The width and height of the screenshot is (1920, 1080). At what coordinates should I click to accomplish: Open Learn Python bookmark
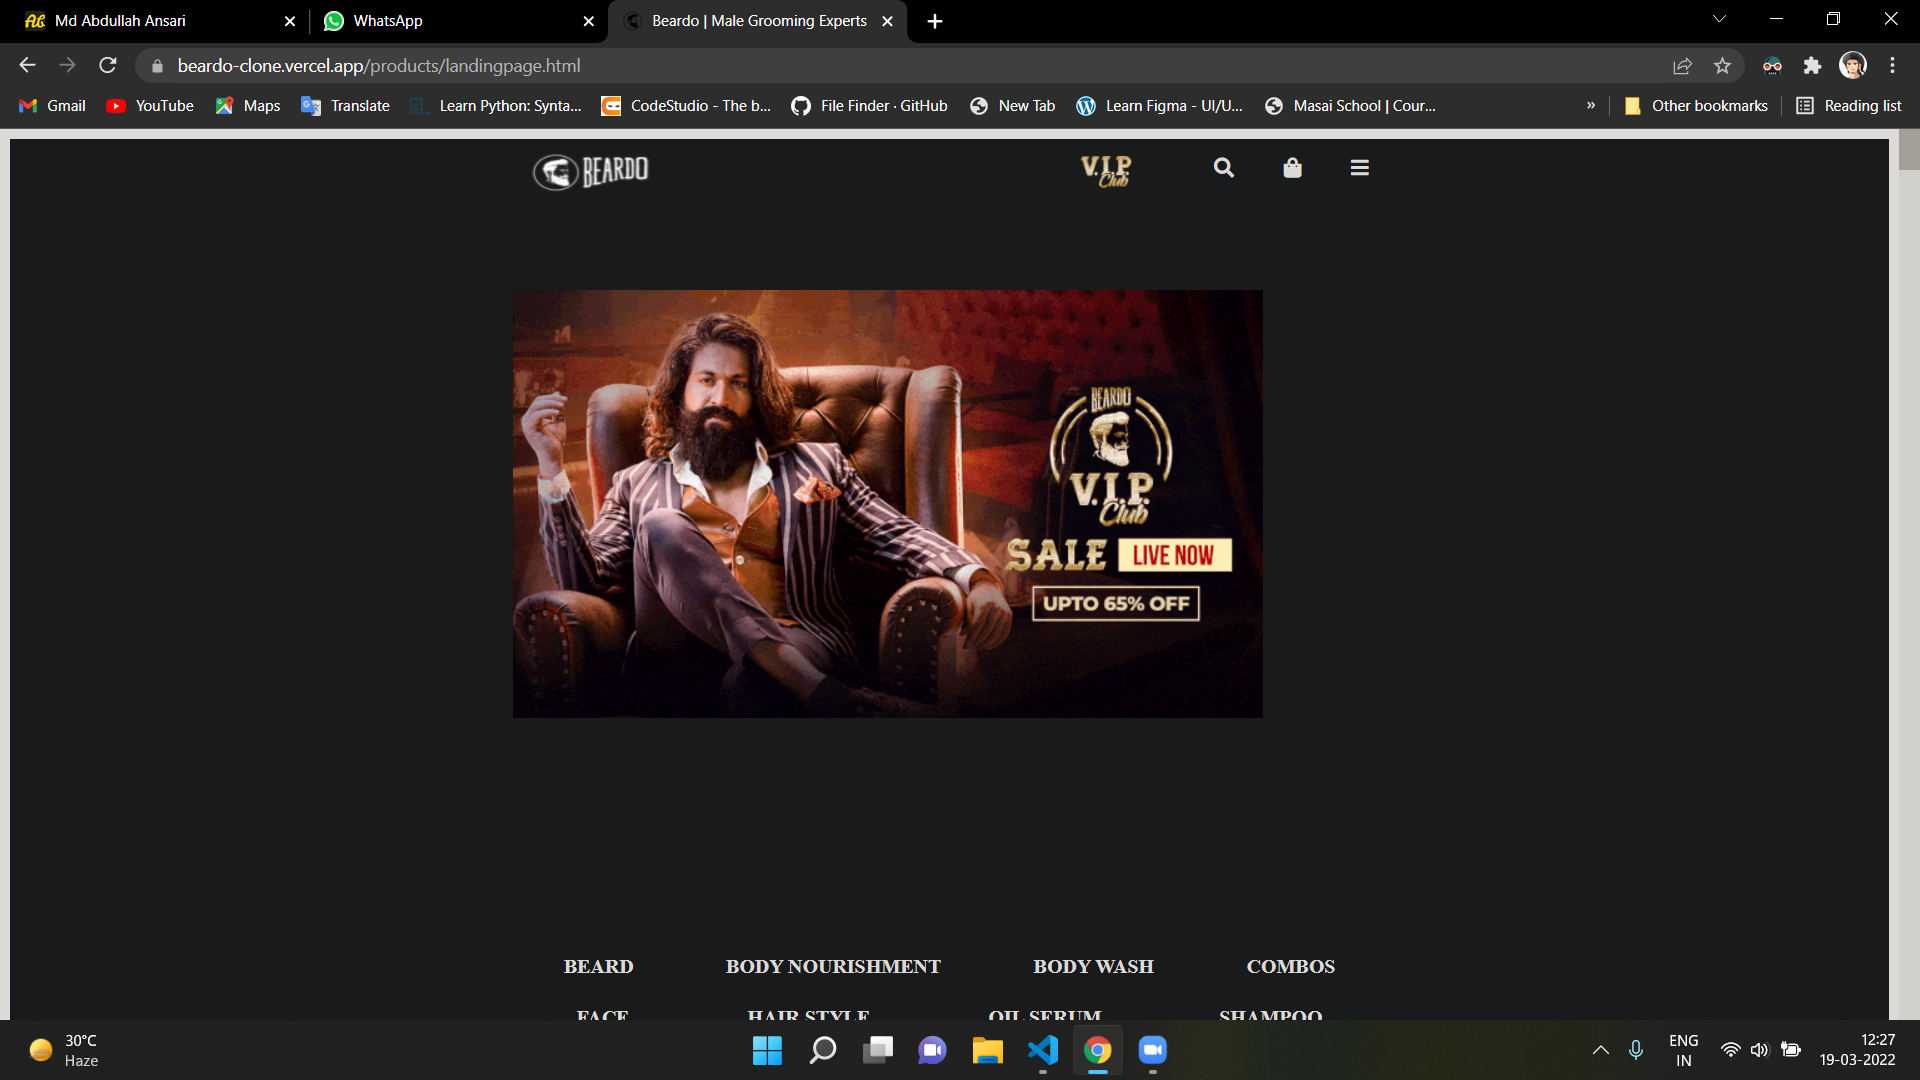point(496,106)
